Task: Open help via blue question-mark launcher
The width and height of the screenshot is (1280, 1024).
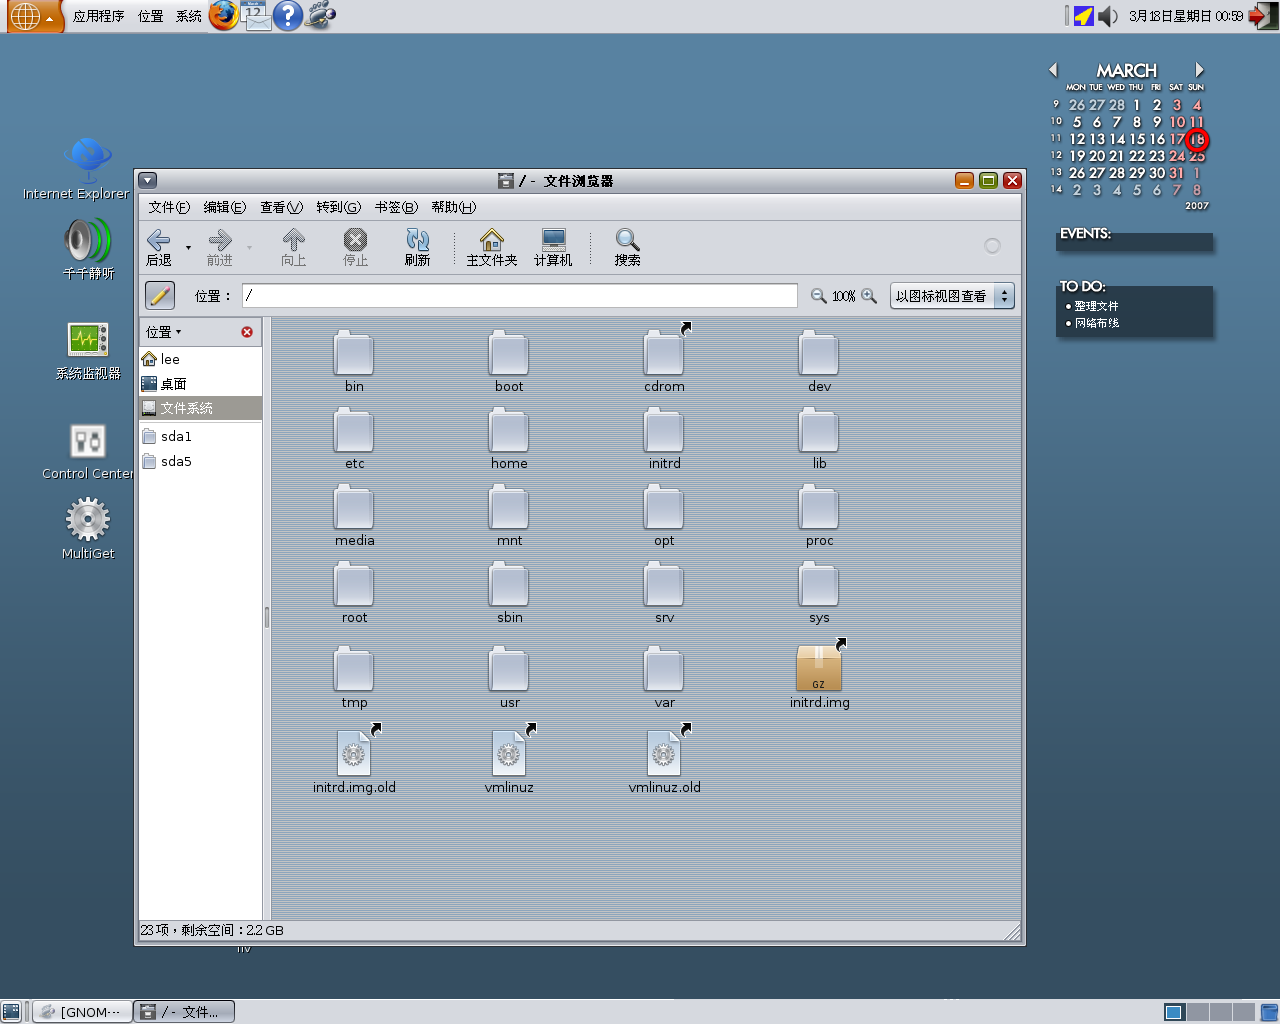Action: [288, 15]
